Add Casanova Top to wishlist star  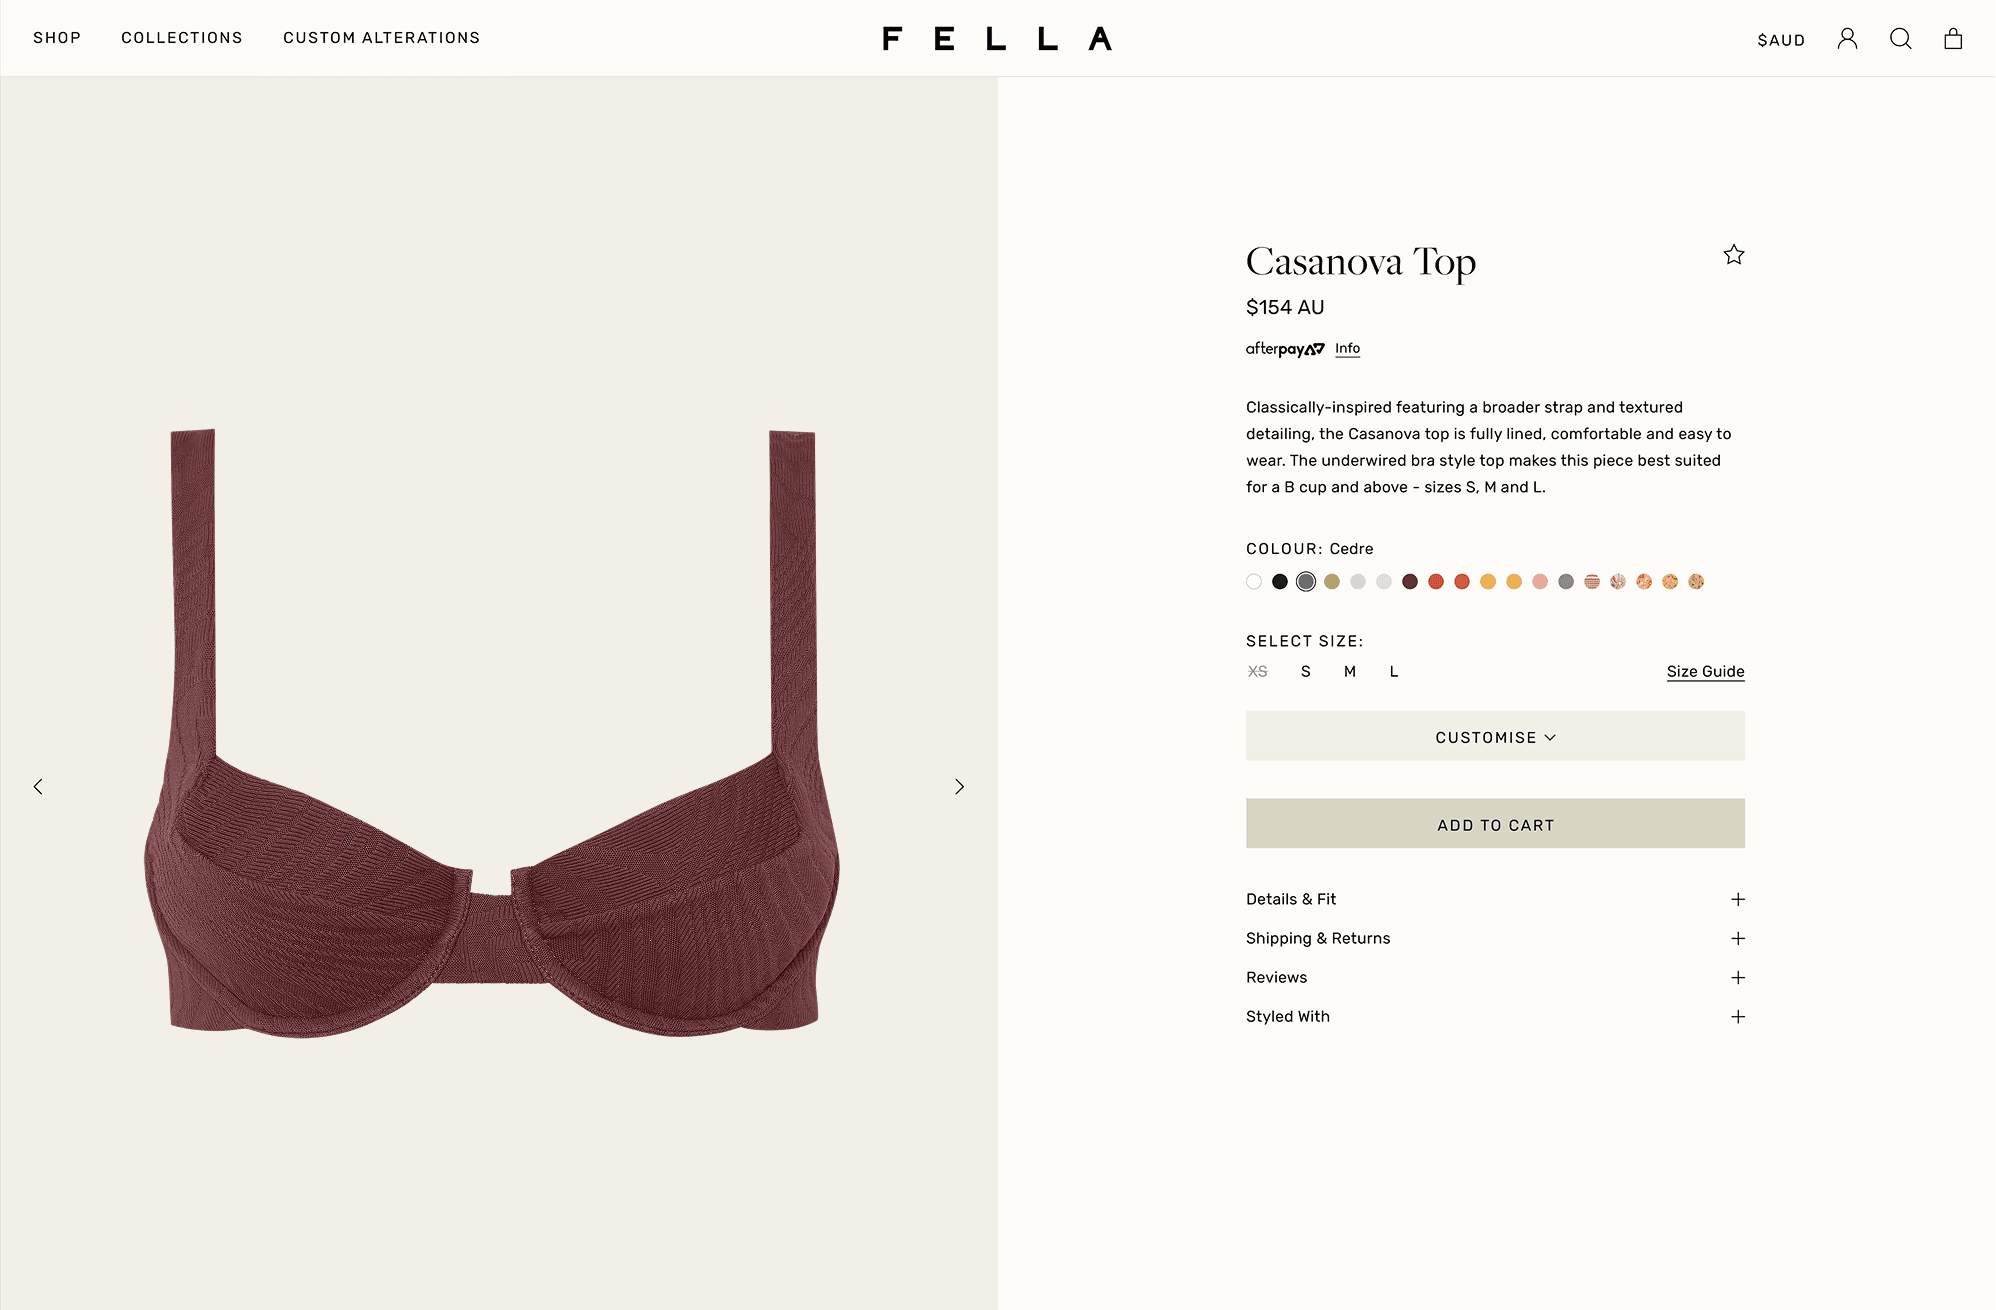pos(1734,255)
